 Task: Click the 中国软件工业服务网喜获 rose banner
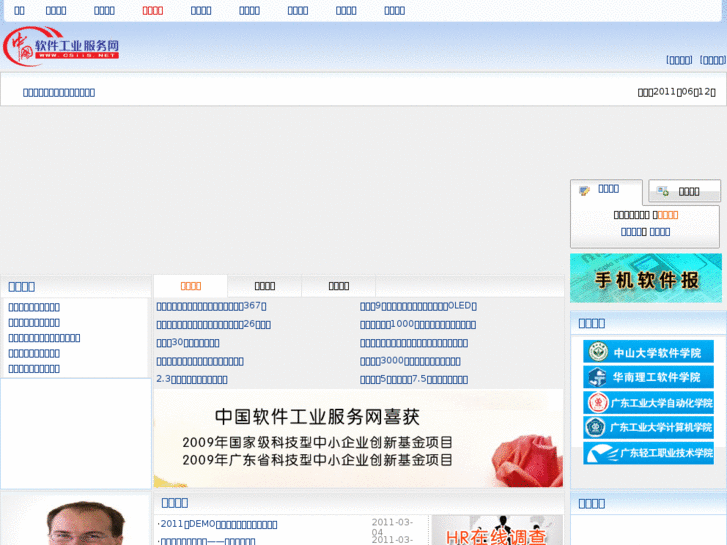click(358, 438)
